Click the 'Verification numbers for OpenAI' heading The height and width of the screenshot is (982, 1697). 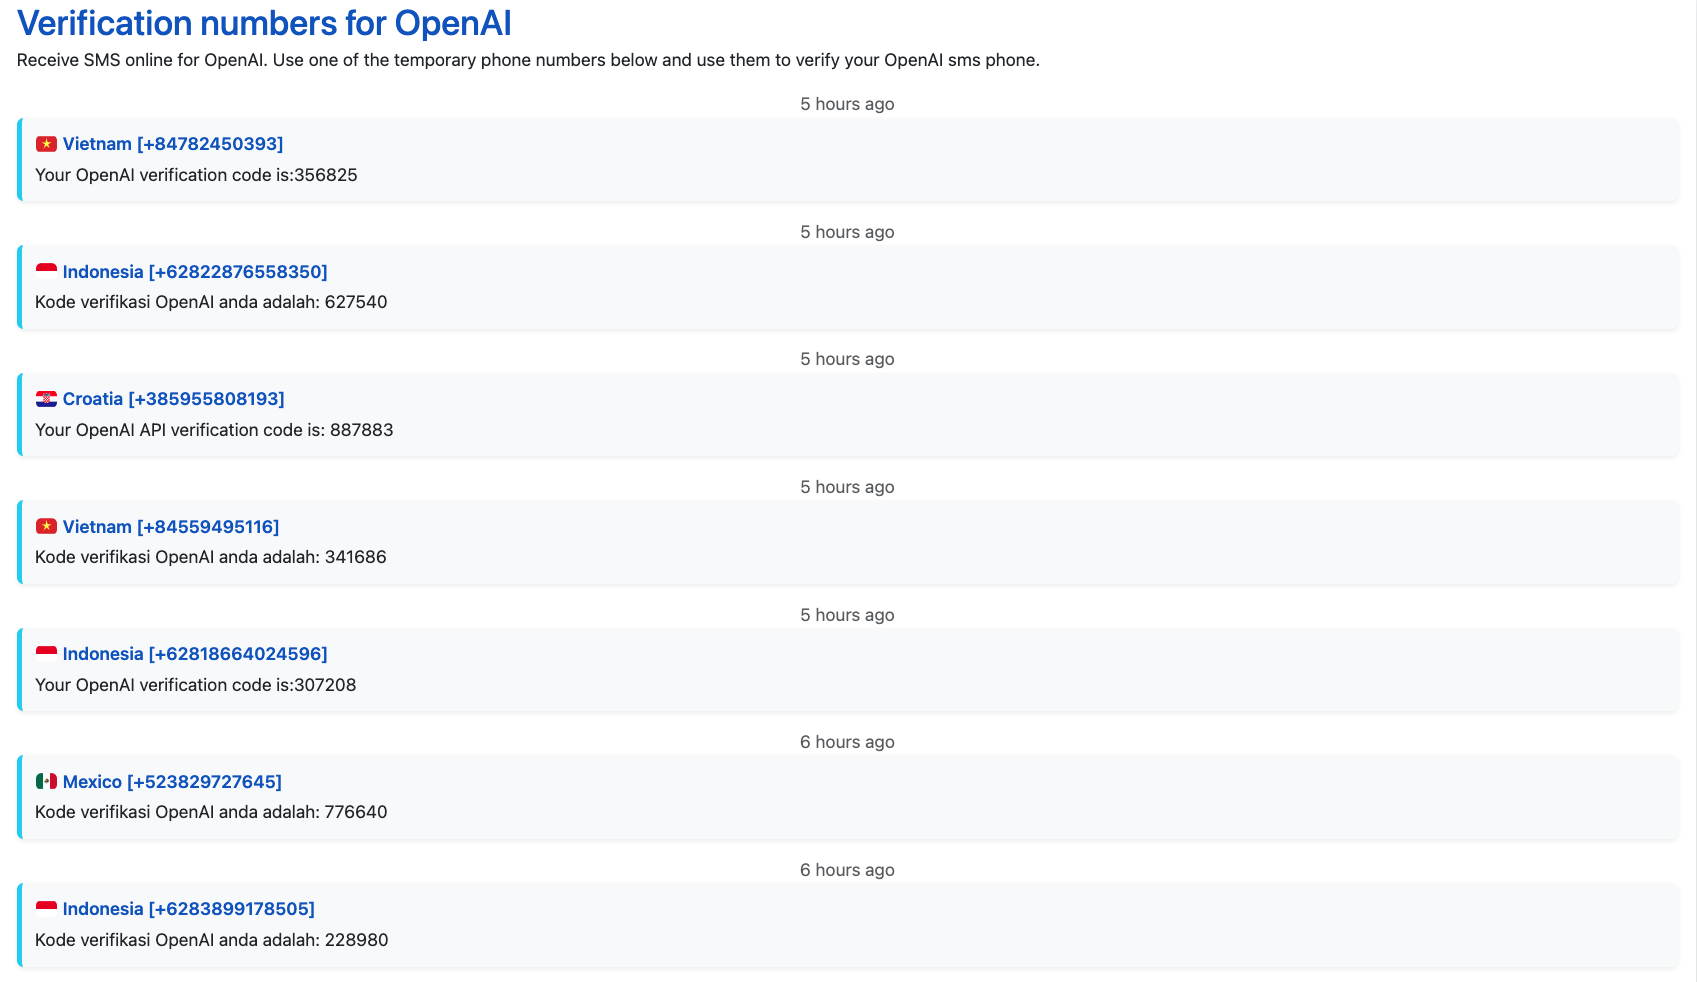click(265, 23)
